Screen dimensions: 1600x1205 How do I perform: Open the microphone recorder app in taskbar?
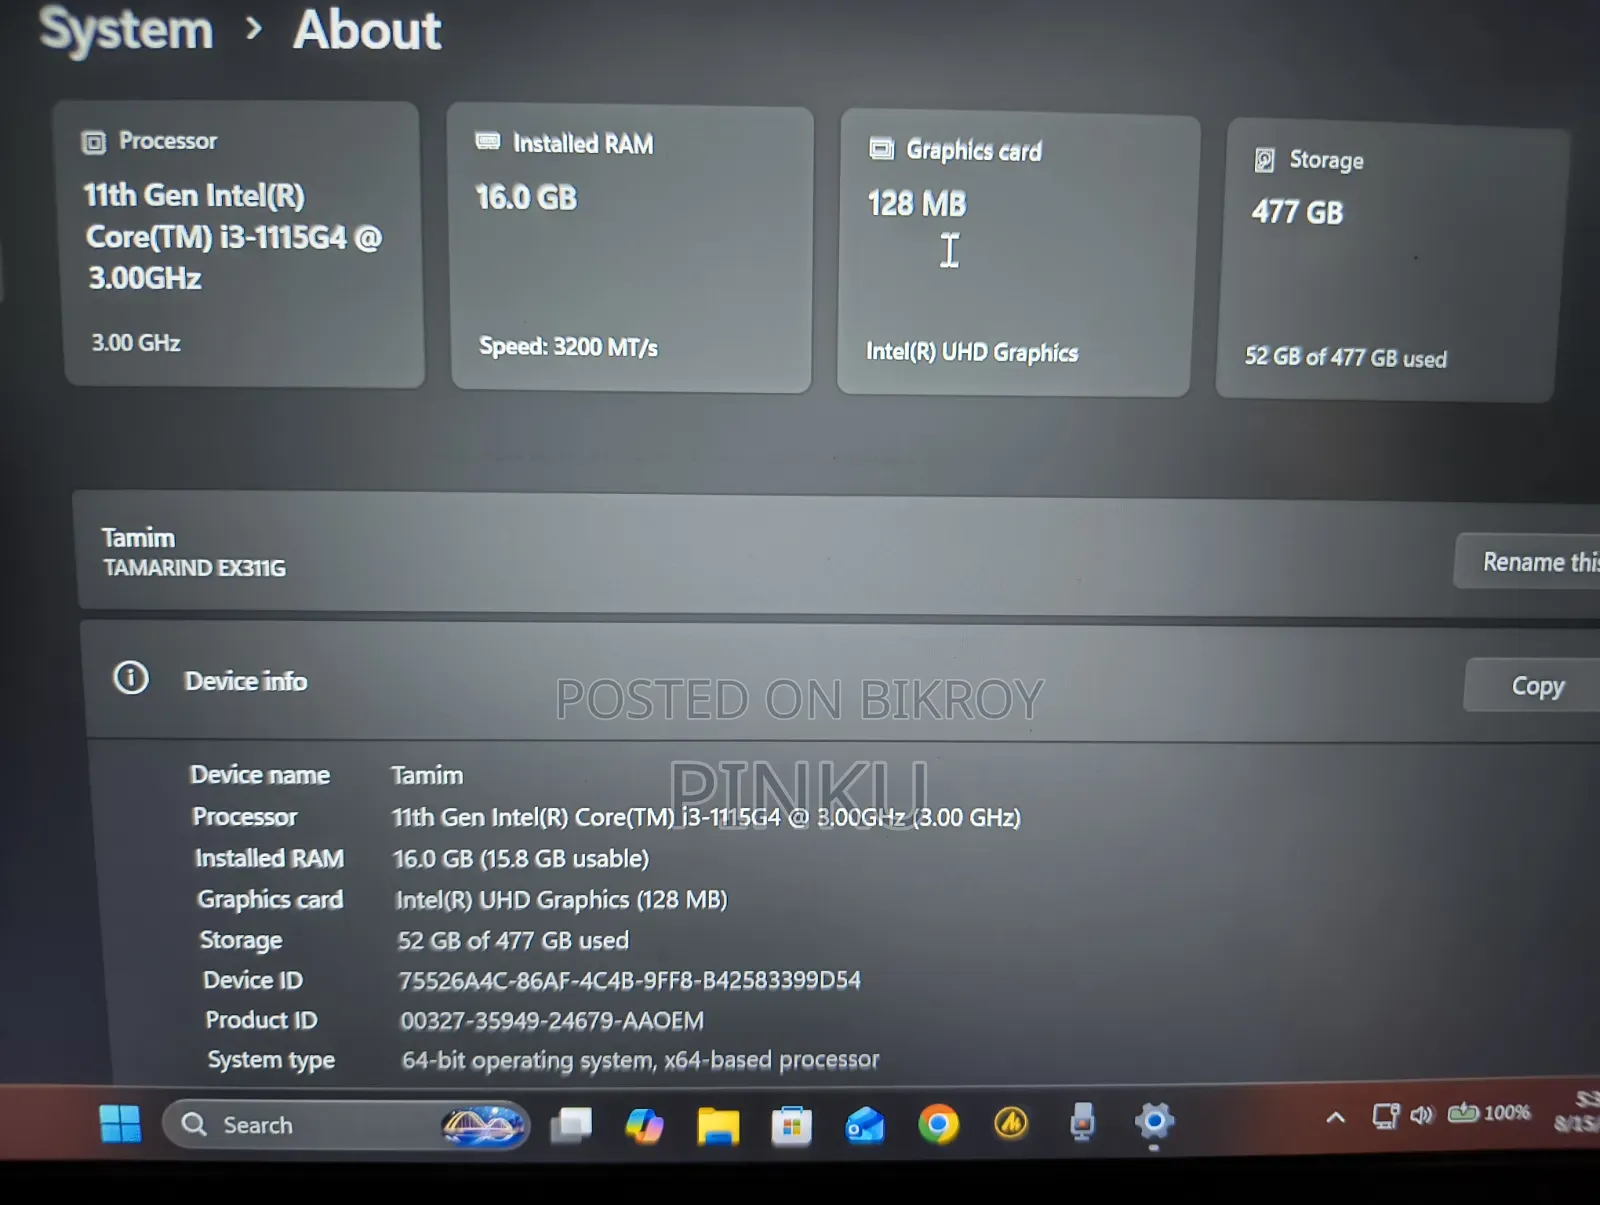(x=1082, y=1122)
